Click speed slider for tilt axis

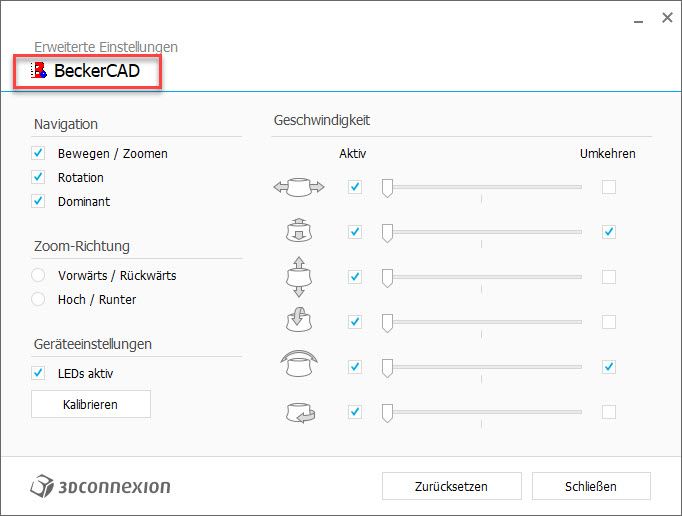(482, 322)
